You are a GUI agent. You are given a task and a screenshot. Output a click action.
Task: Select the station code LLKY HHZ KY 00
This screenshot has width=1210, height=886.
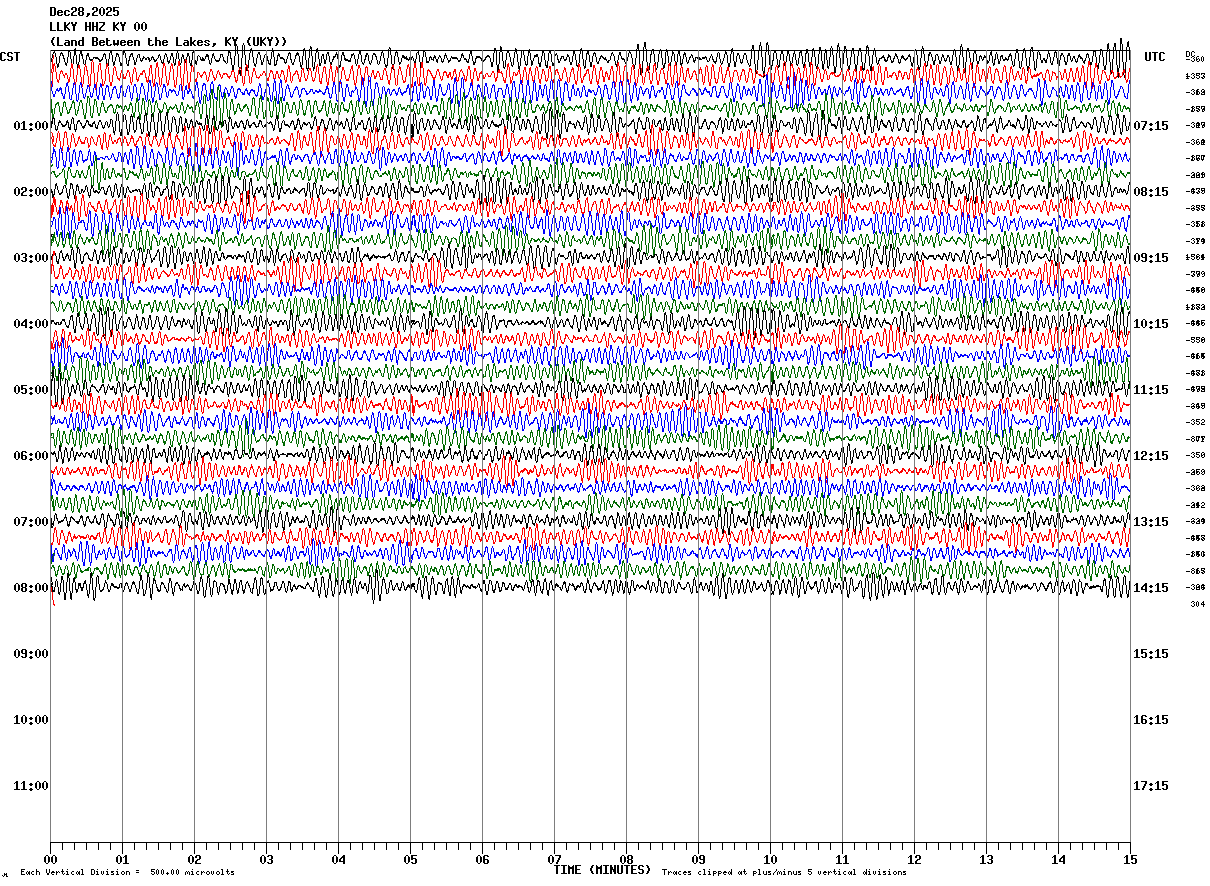(99, 27)
